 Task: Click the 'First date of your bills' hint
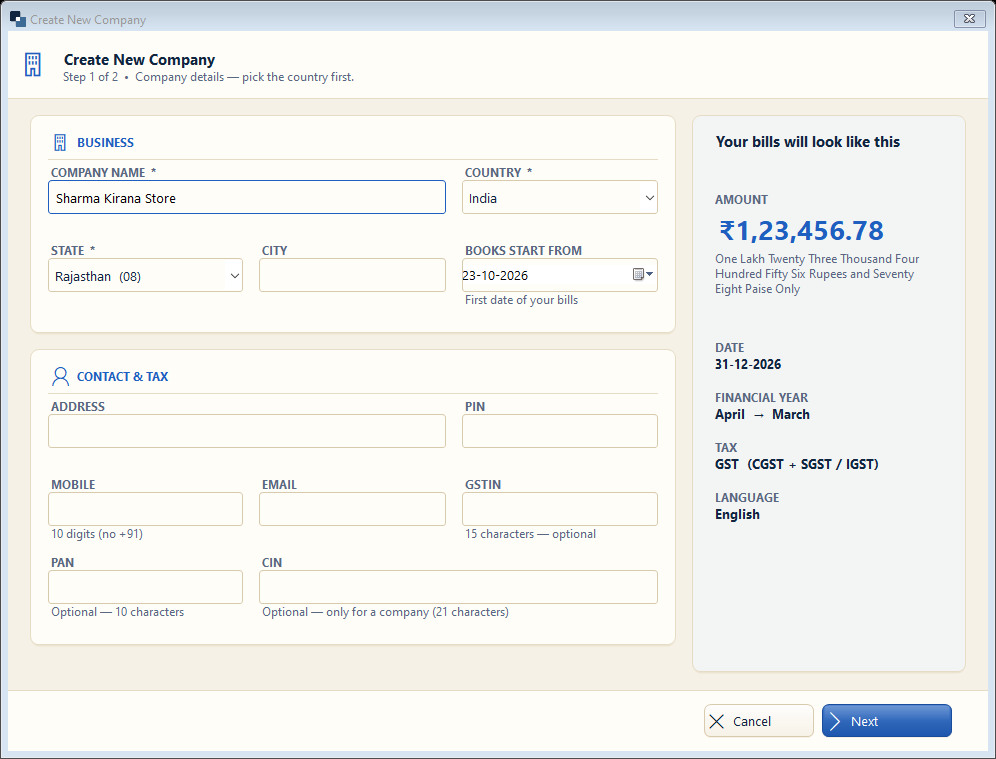pyautogui.click(x=522, y=300)
